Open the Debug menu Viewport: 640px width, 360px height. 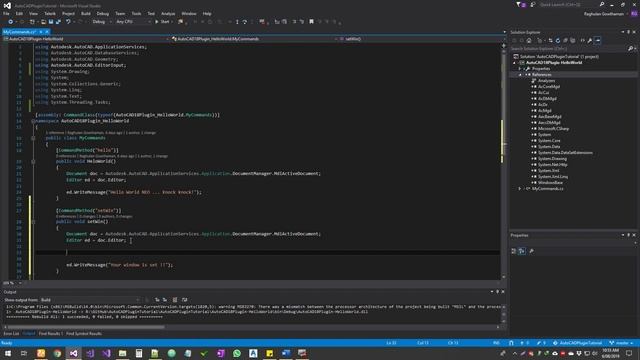tap(102, 13)
